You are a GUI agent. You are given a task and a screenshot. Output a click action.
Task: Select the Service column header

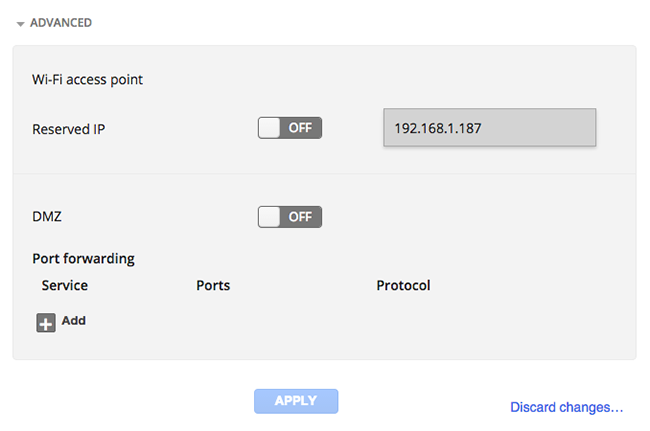point(65,285)
